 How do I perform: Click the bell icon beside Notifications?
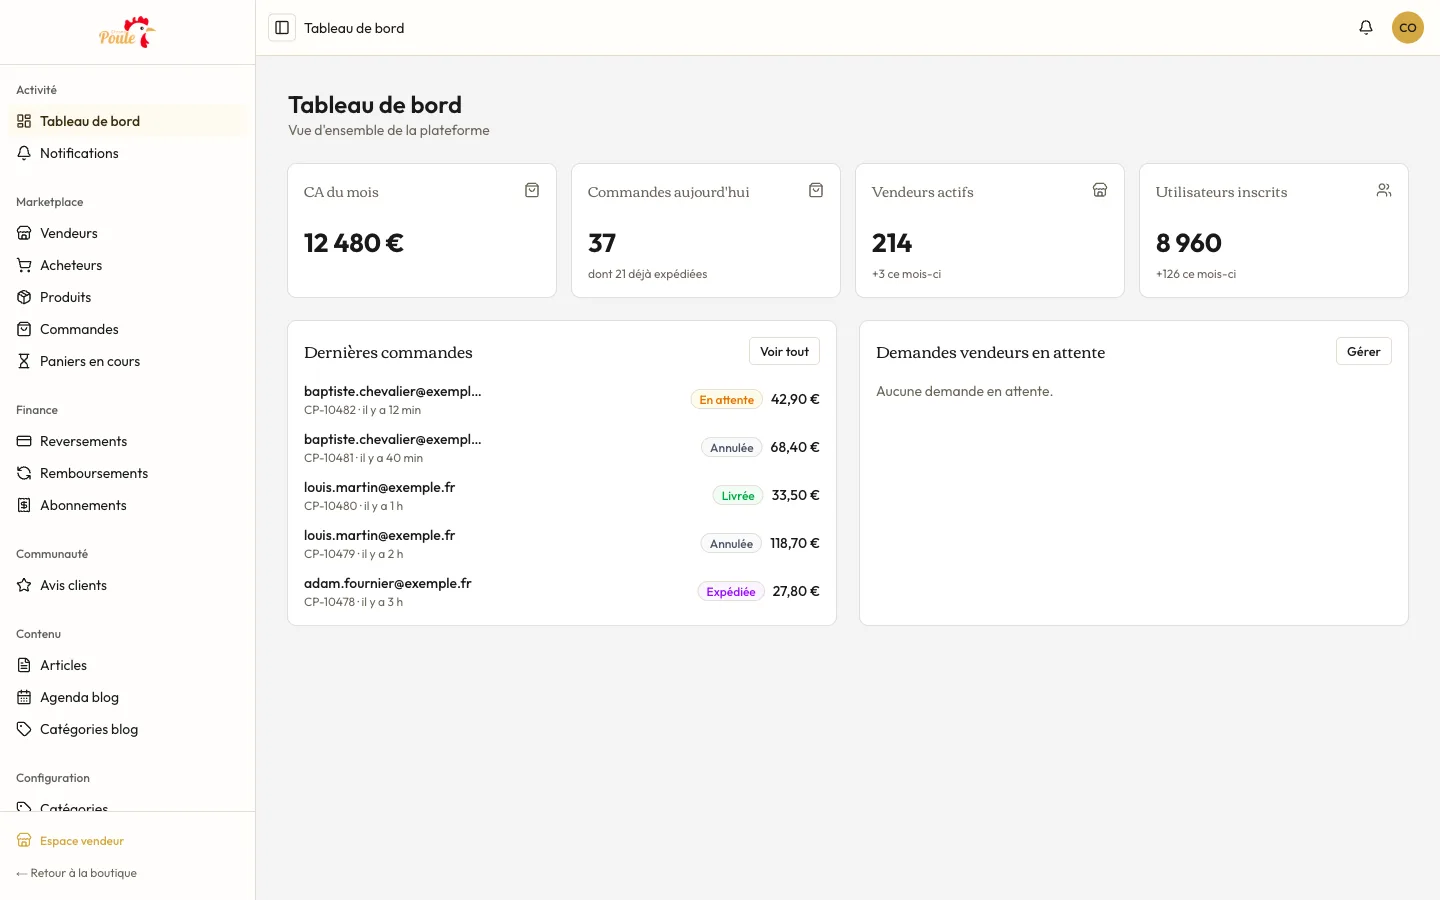coord(24,153)
